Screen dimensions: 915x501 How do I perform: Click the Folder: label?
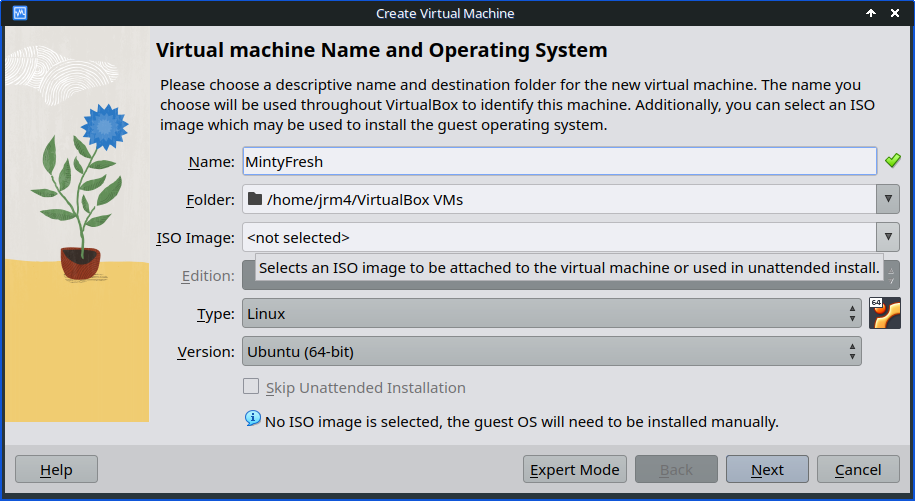(x=210, y=200)
